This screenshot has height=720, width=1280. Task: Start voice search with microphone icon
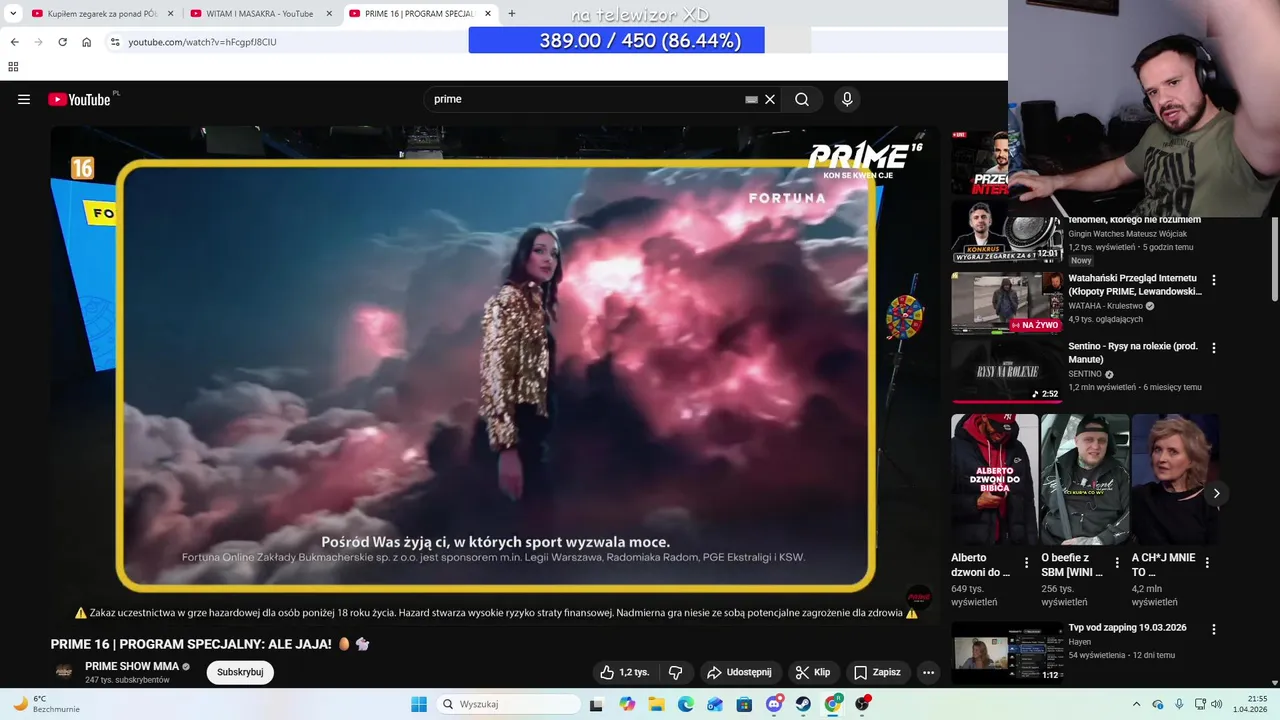(x=847, y=99)
